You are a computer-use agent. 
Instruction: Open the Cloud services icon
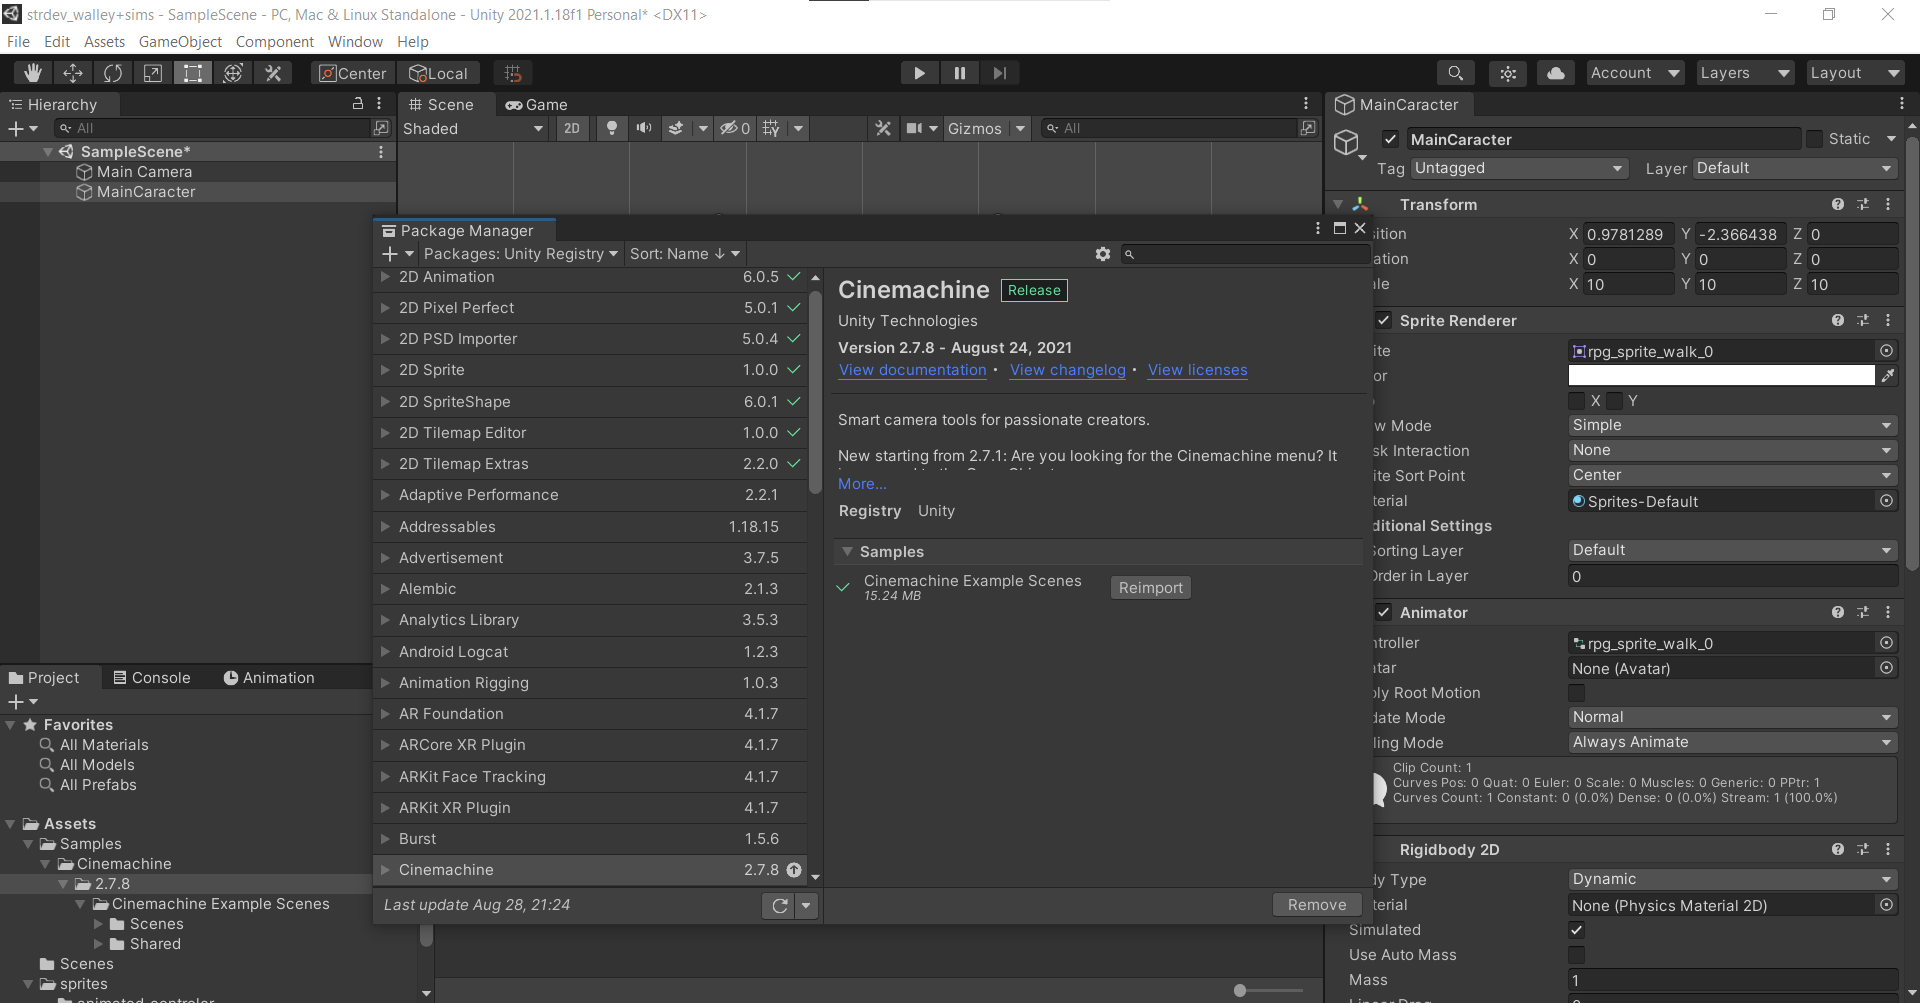pyautogui.click(x=1556, y=73)
